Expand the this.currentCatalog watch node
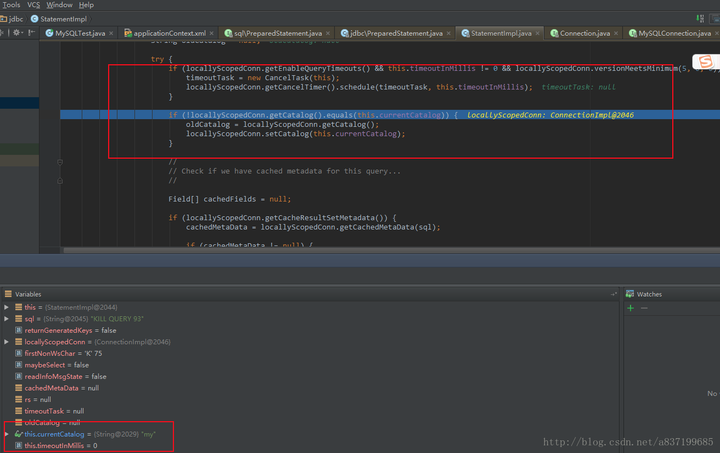 (6, 434)
